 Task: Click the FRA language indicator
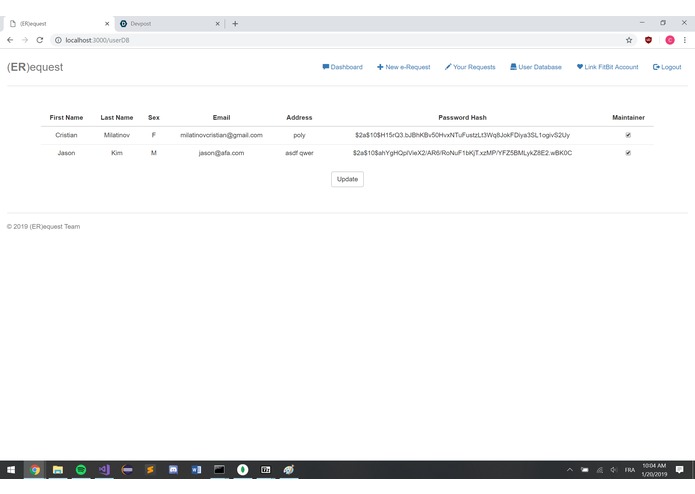[629, 470]
